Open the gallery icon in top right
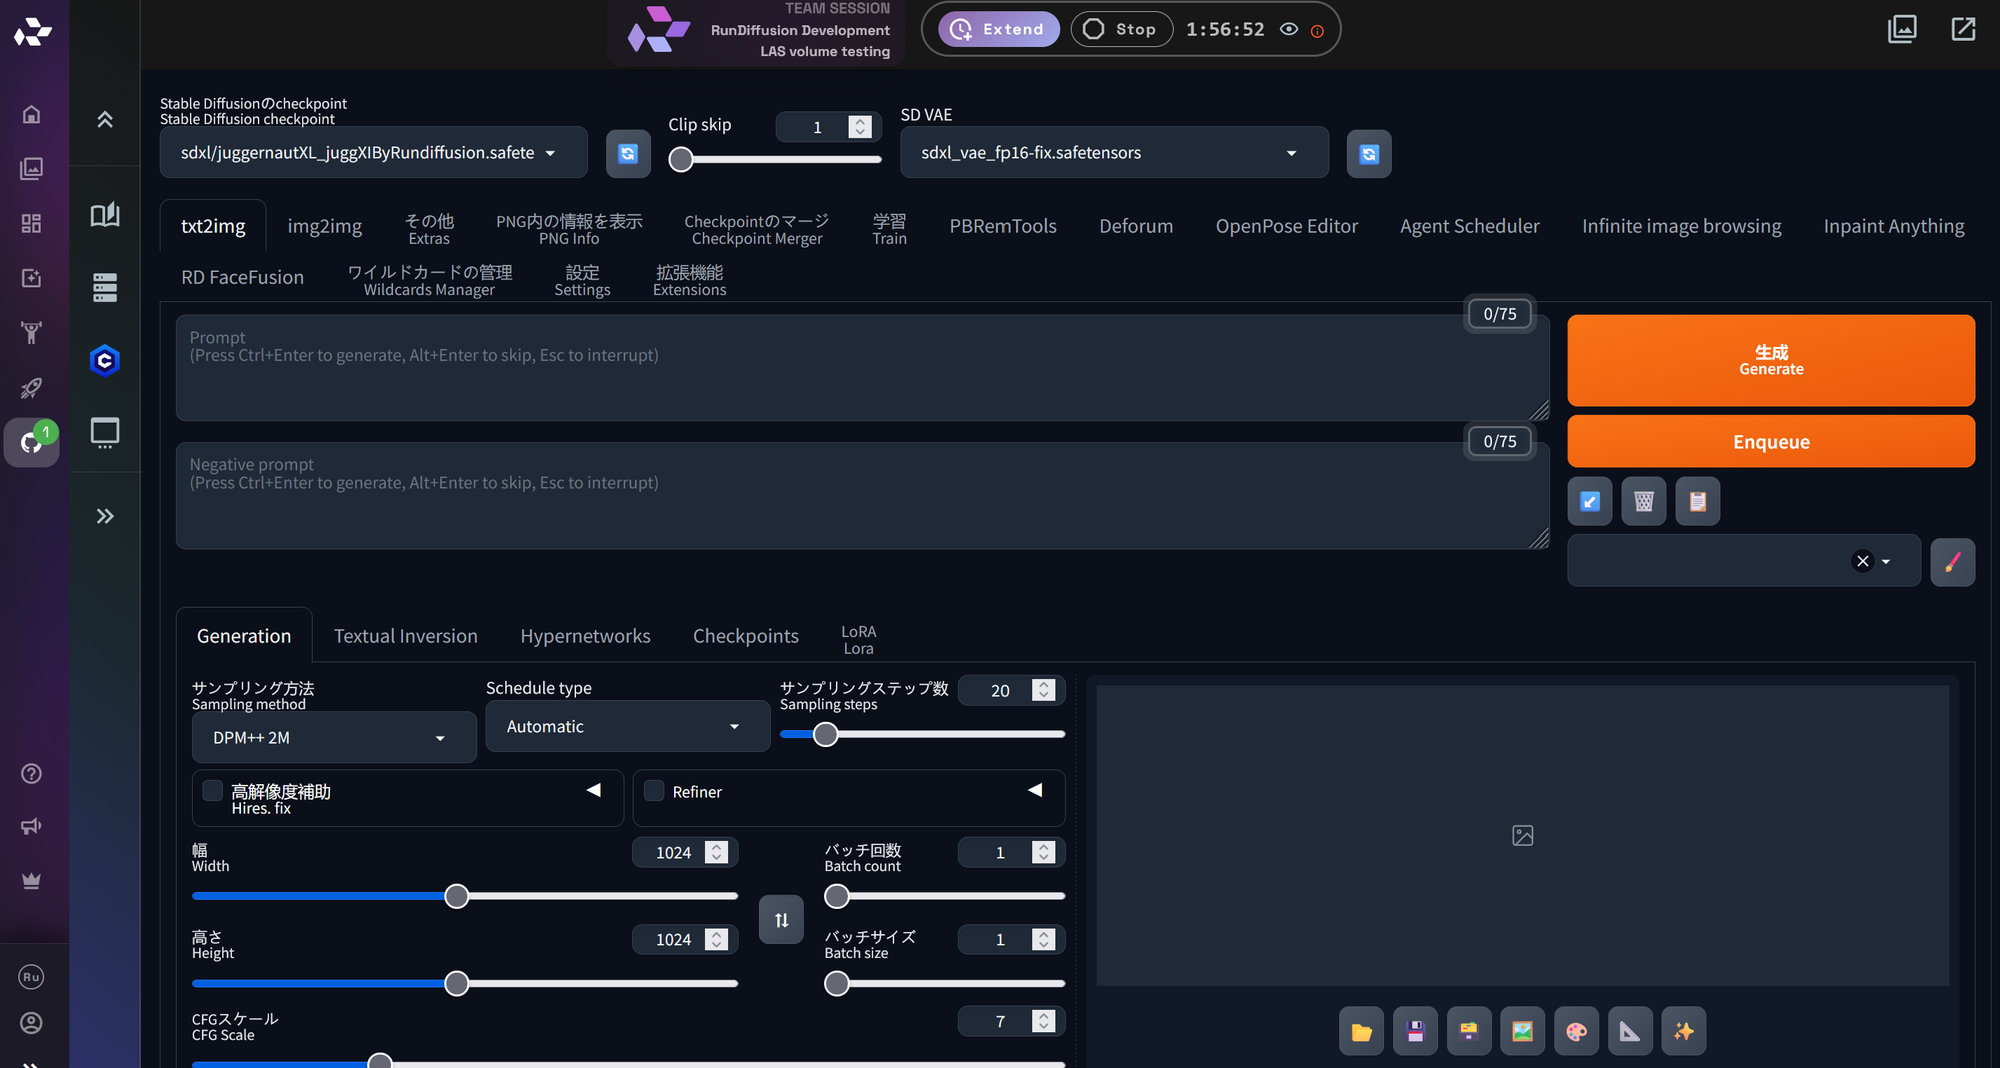The height and width of the screenshot is (1068, 2000). point(1902,29)
